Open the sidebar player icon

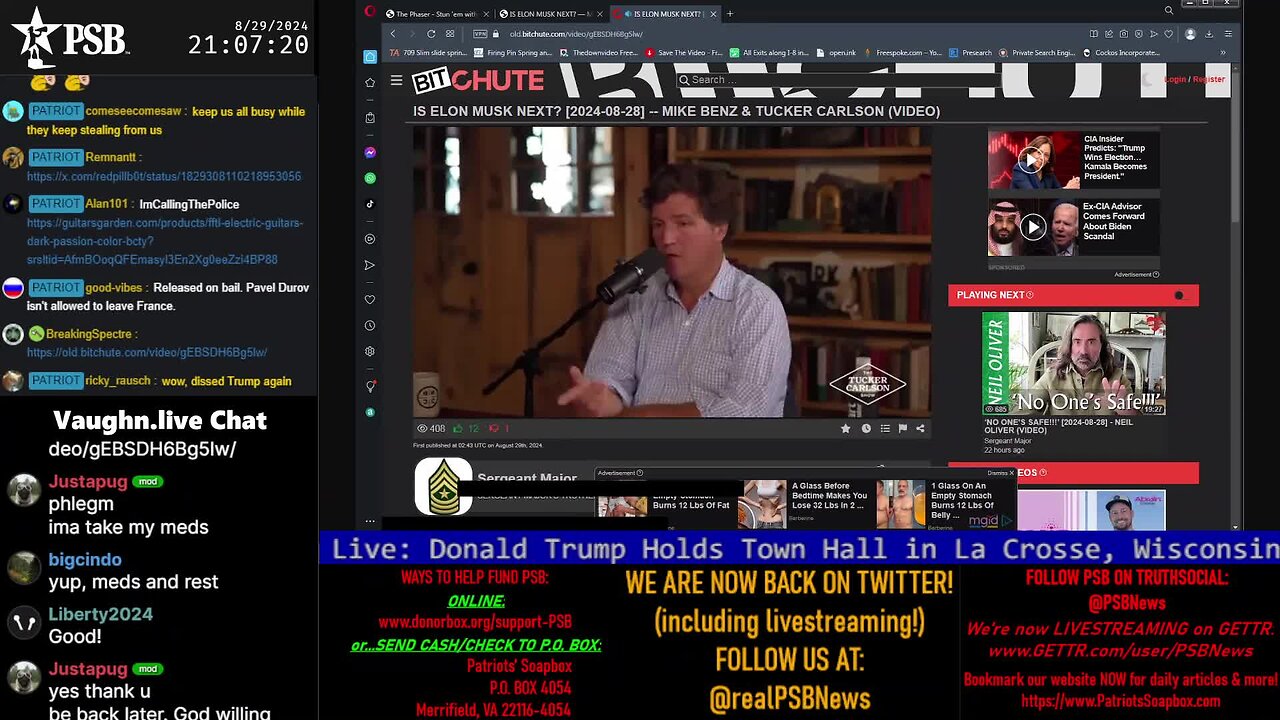click(370, 239)
